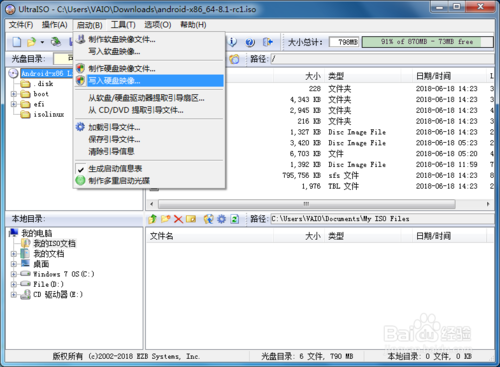Choose 写入软盘映像 menu entry

pos(149,51)
